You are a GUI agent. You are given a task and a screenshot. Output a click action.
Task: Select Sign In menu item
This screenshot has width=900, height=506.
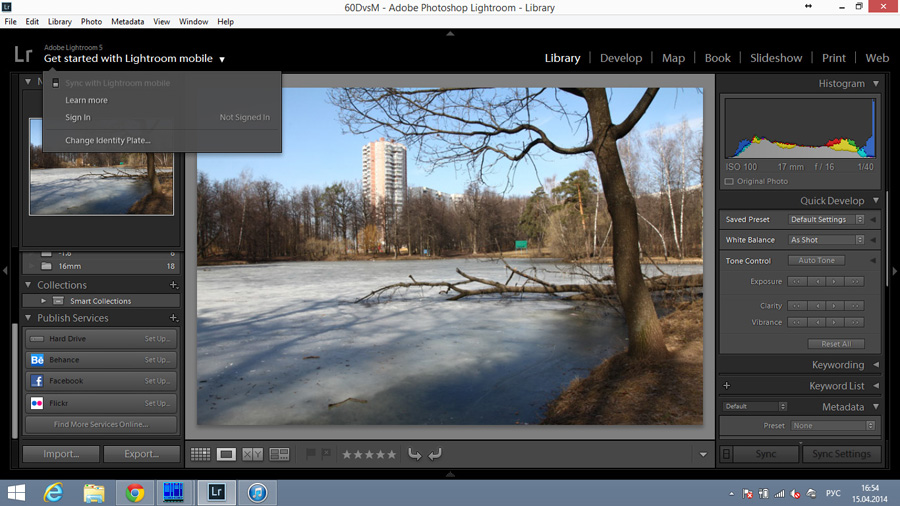(x=78, y=117)
